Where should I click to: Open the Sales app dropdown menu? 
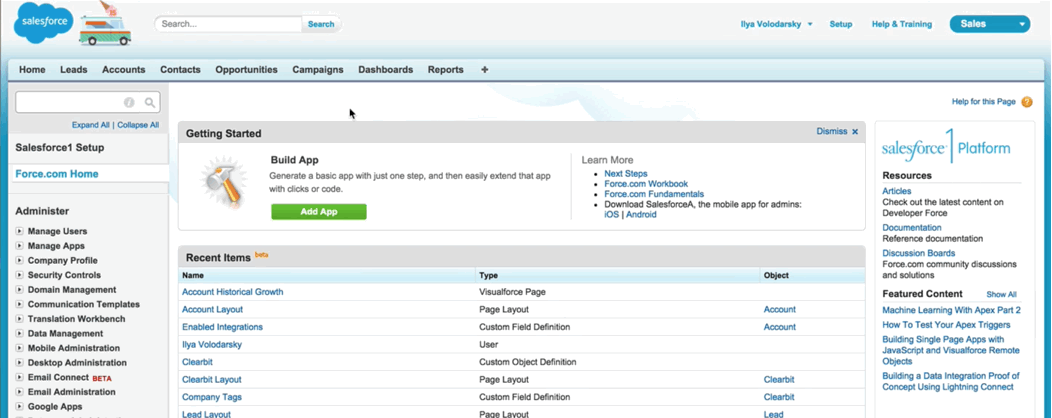990,24
